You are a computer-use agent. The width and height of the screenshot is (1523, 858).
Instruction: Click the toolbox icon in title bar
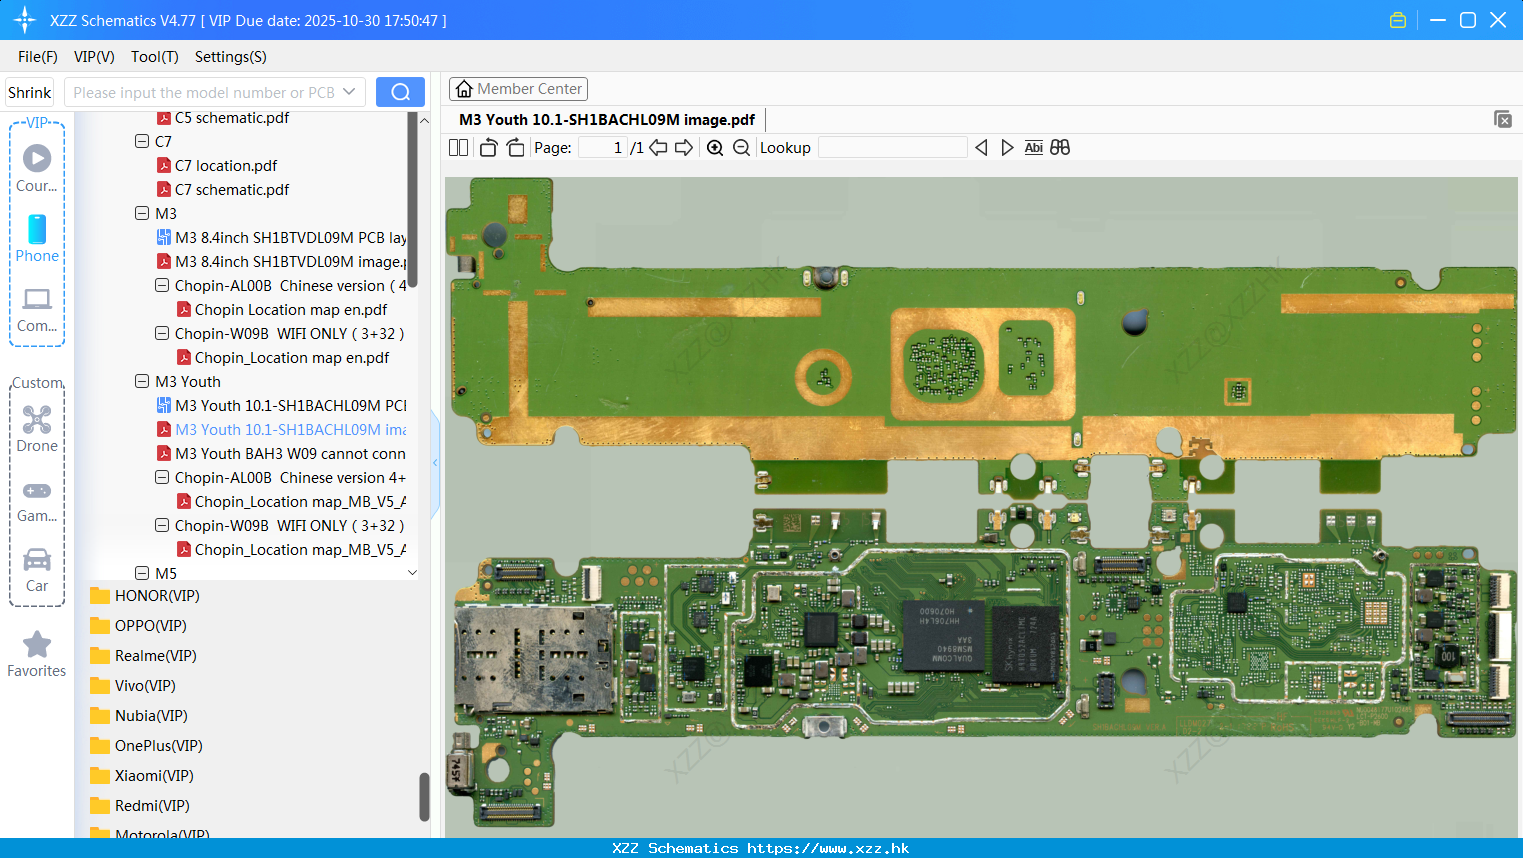pyautogui.click(x=1398, y=20)
